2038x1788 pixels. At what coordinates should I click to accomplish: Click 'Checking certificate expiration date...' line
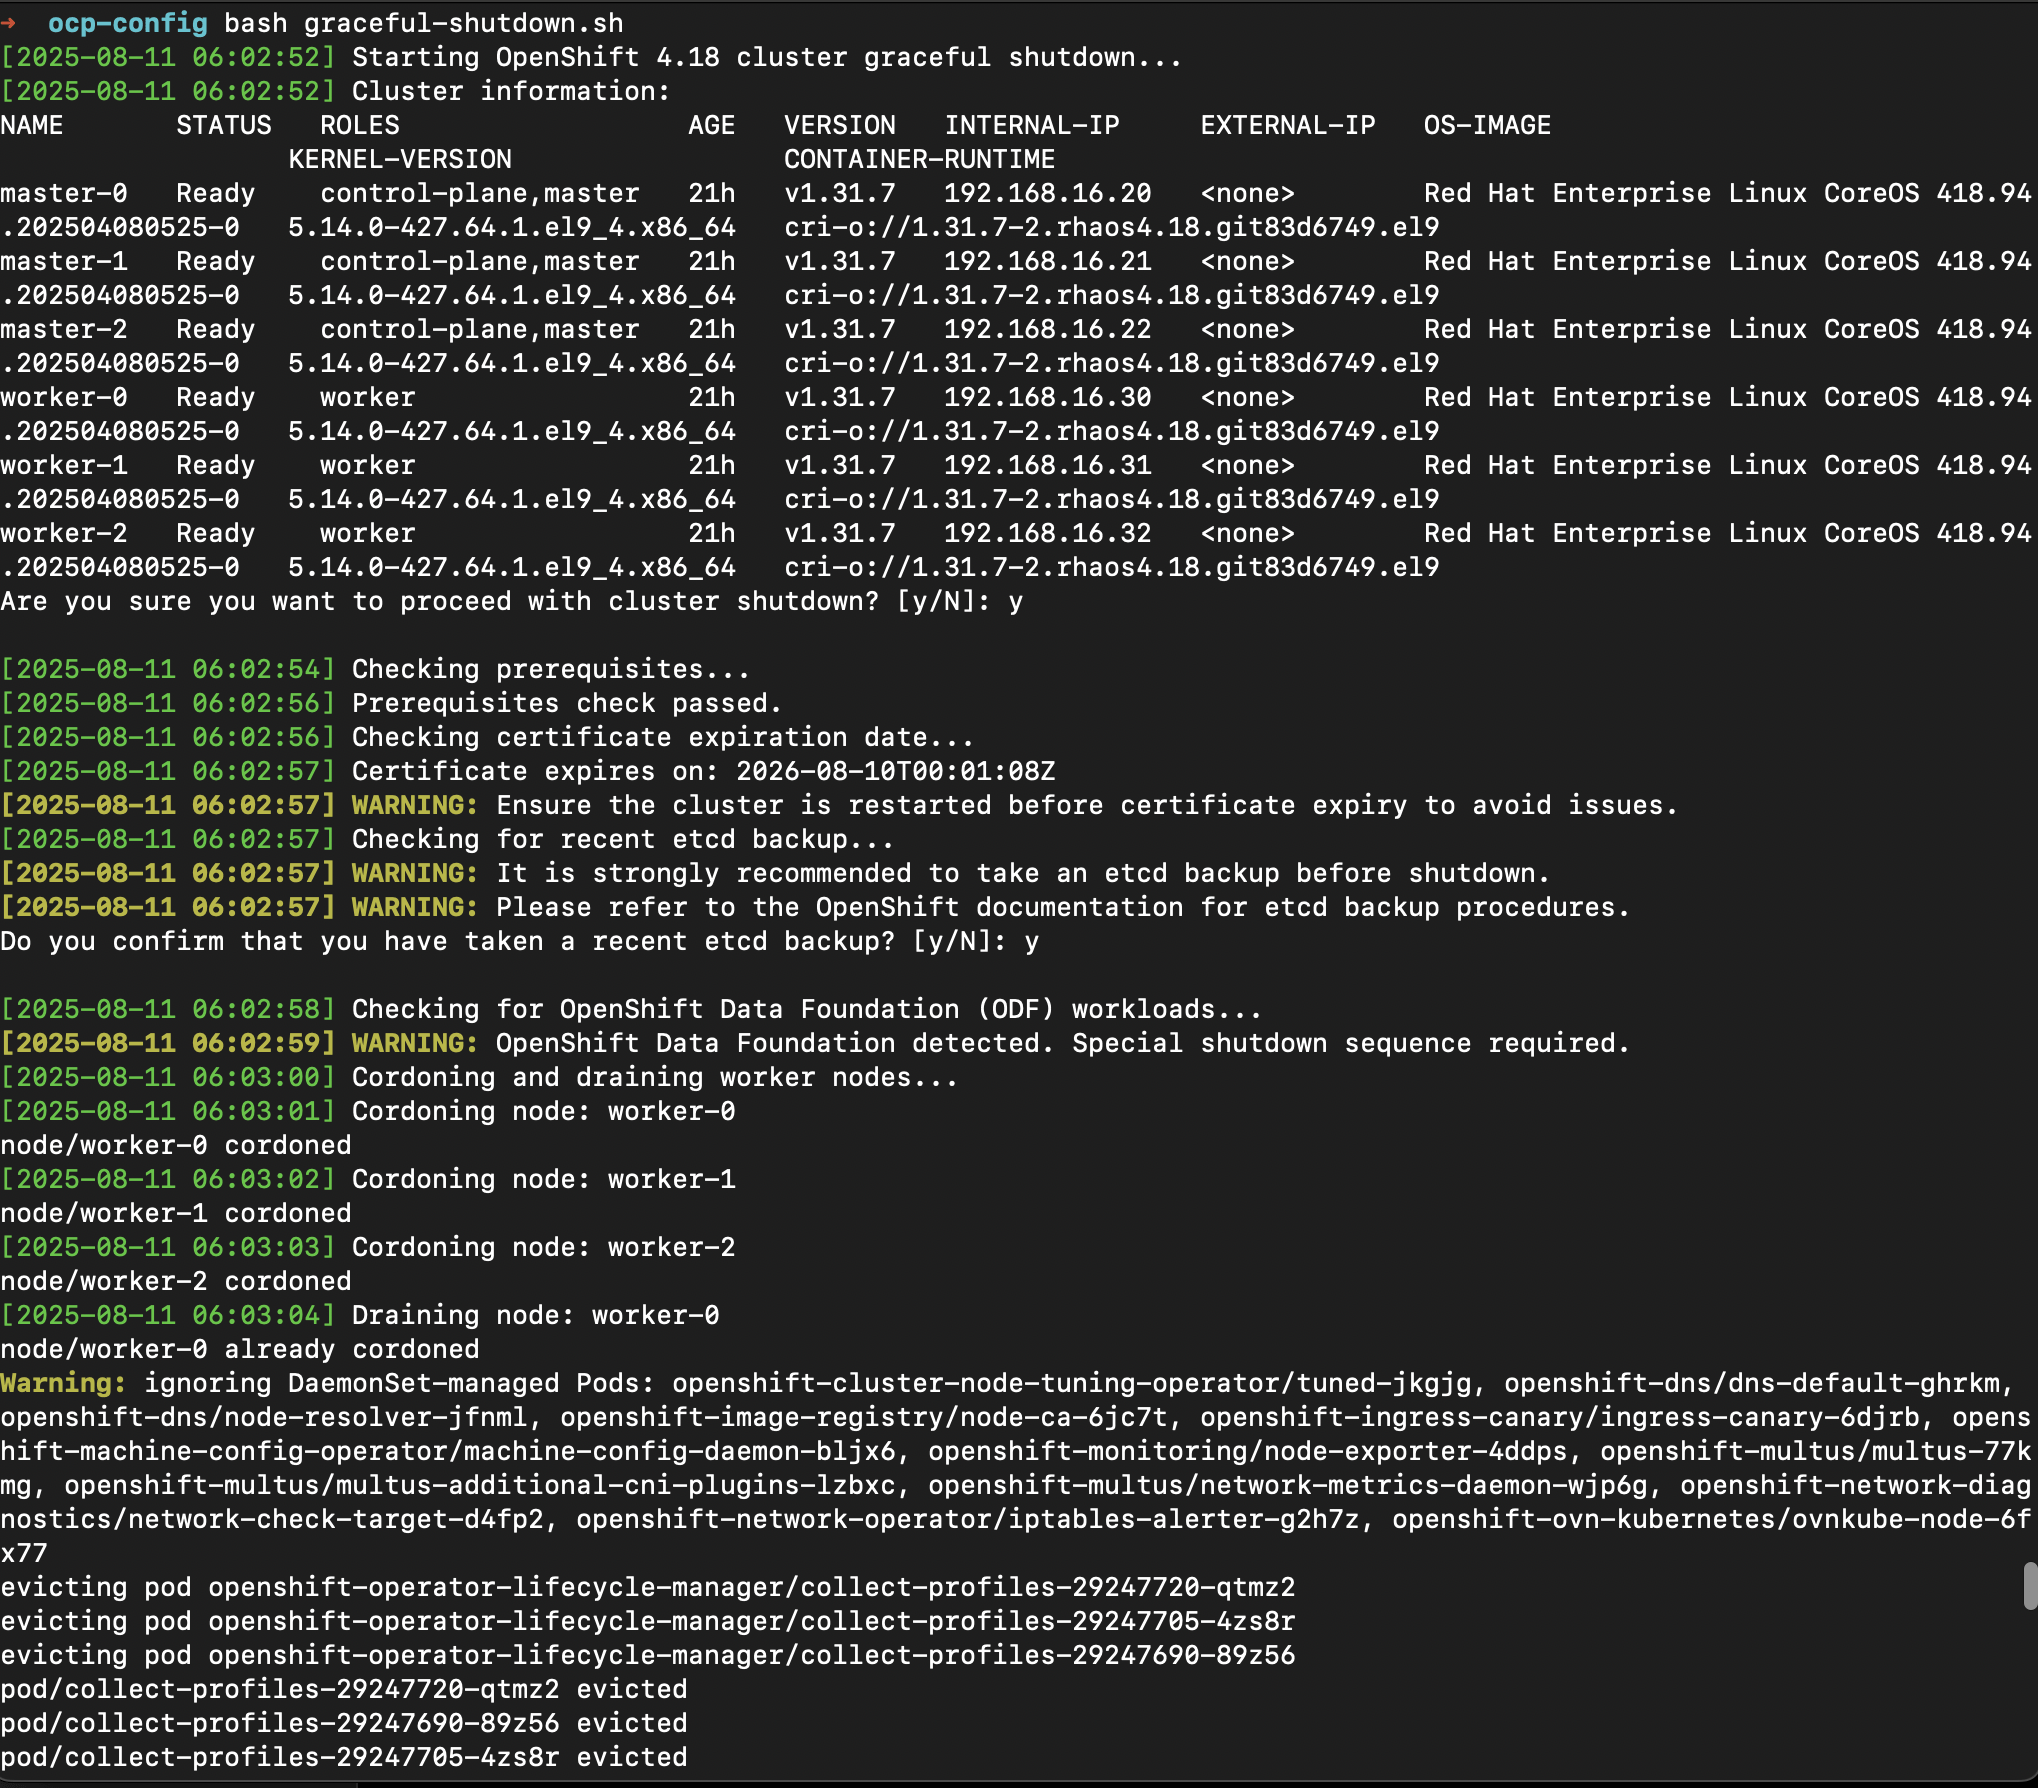[x=487, y=737]
